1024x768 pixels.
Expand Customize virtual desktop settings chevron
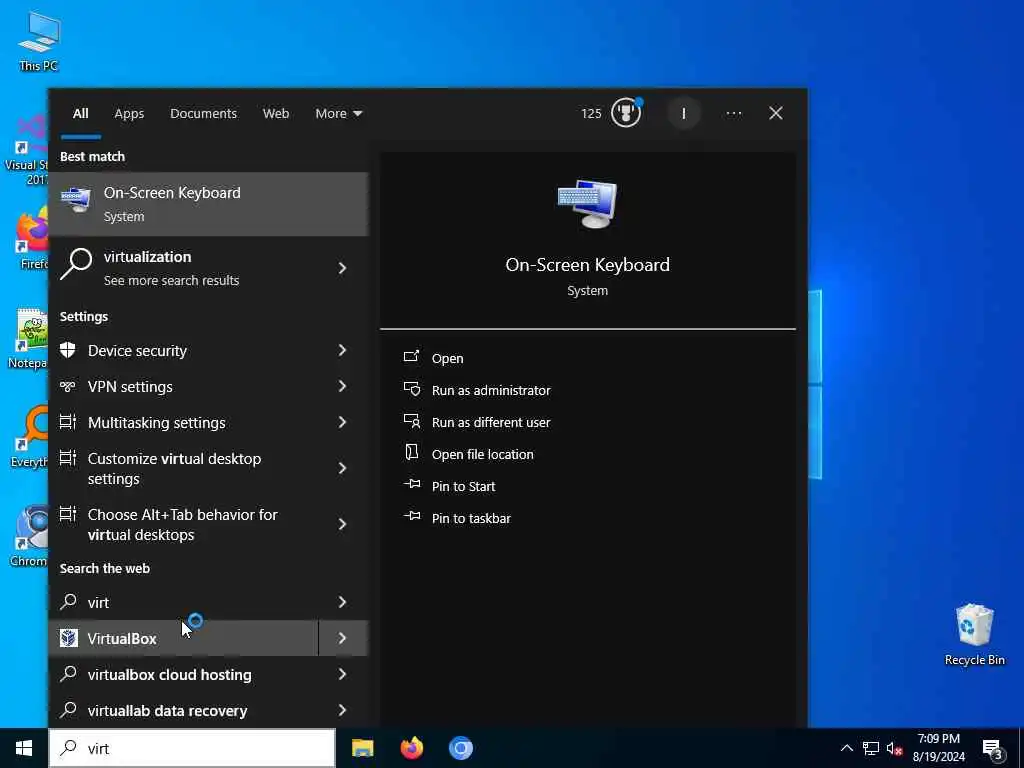(342, 468)
